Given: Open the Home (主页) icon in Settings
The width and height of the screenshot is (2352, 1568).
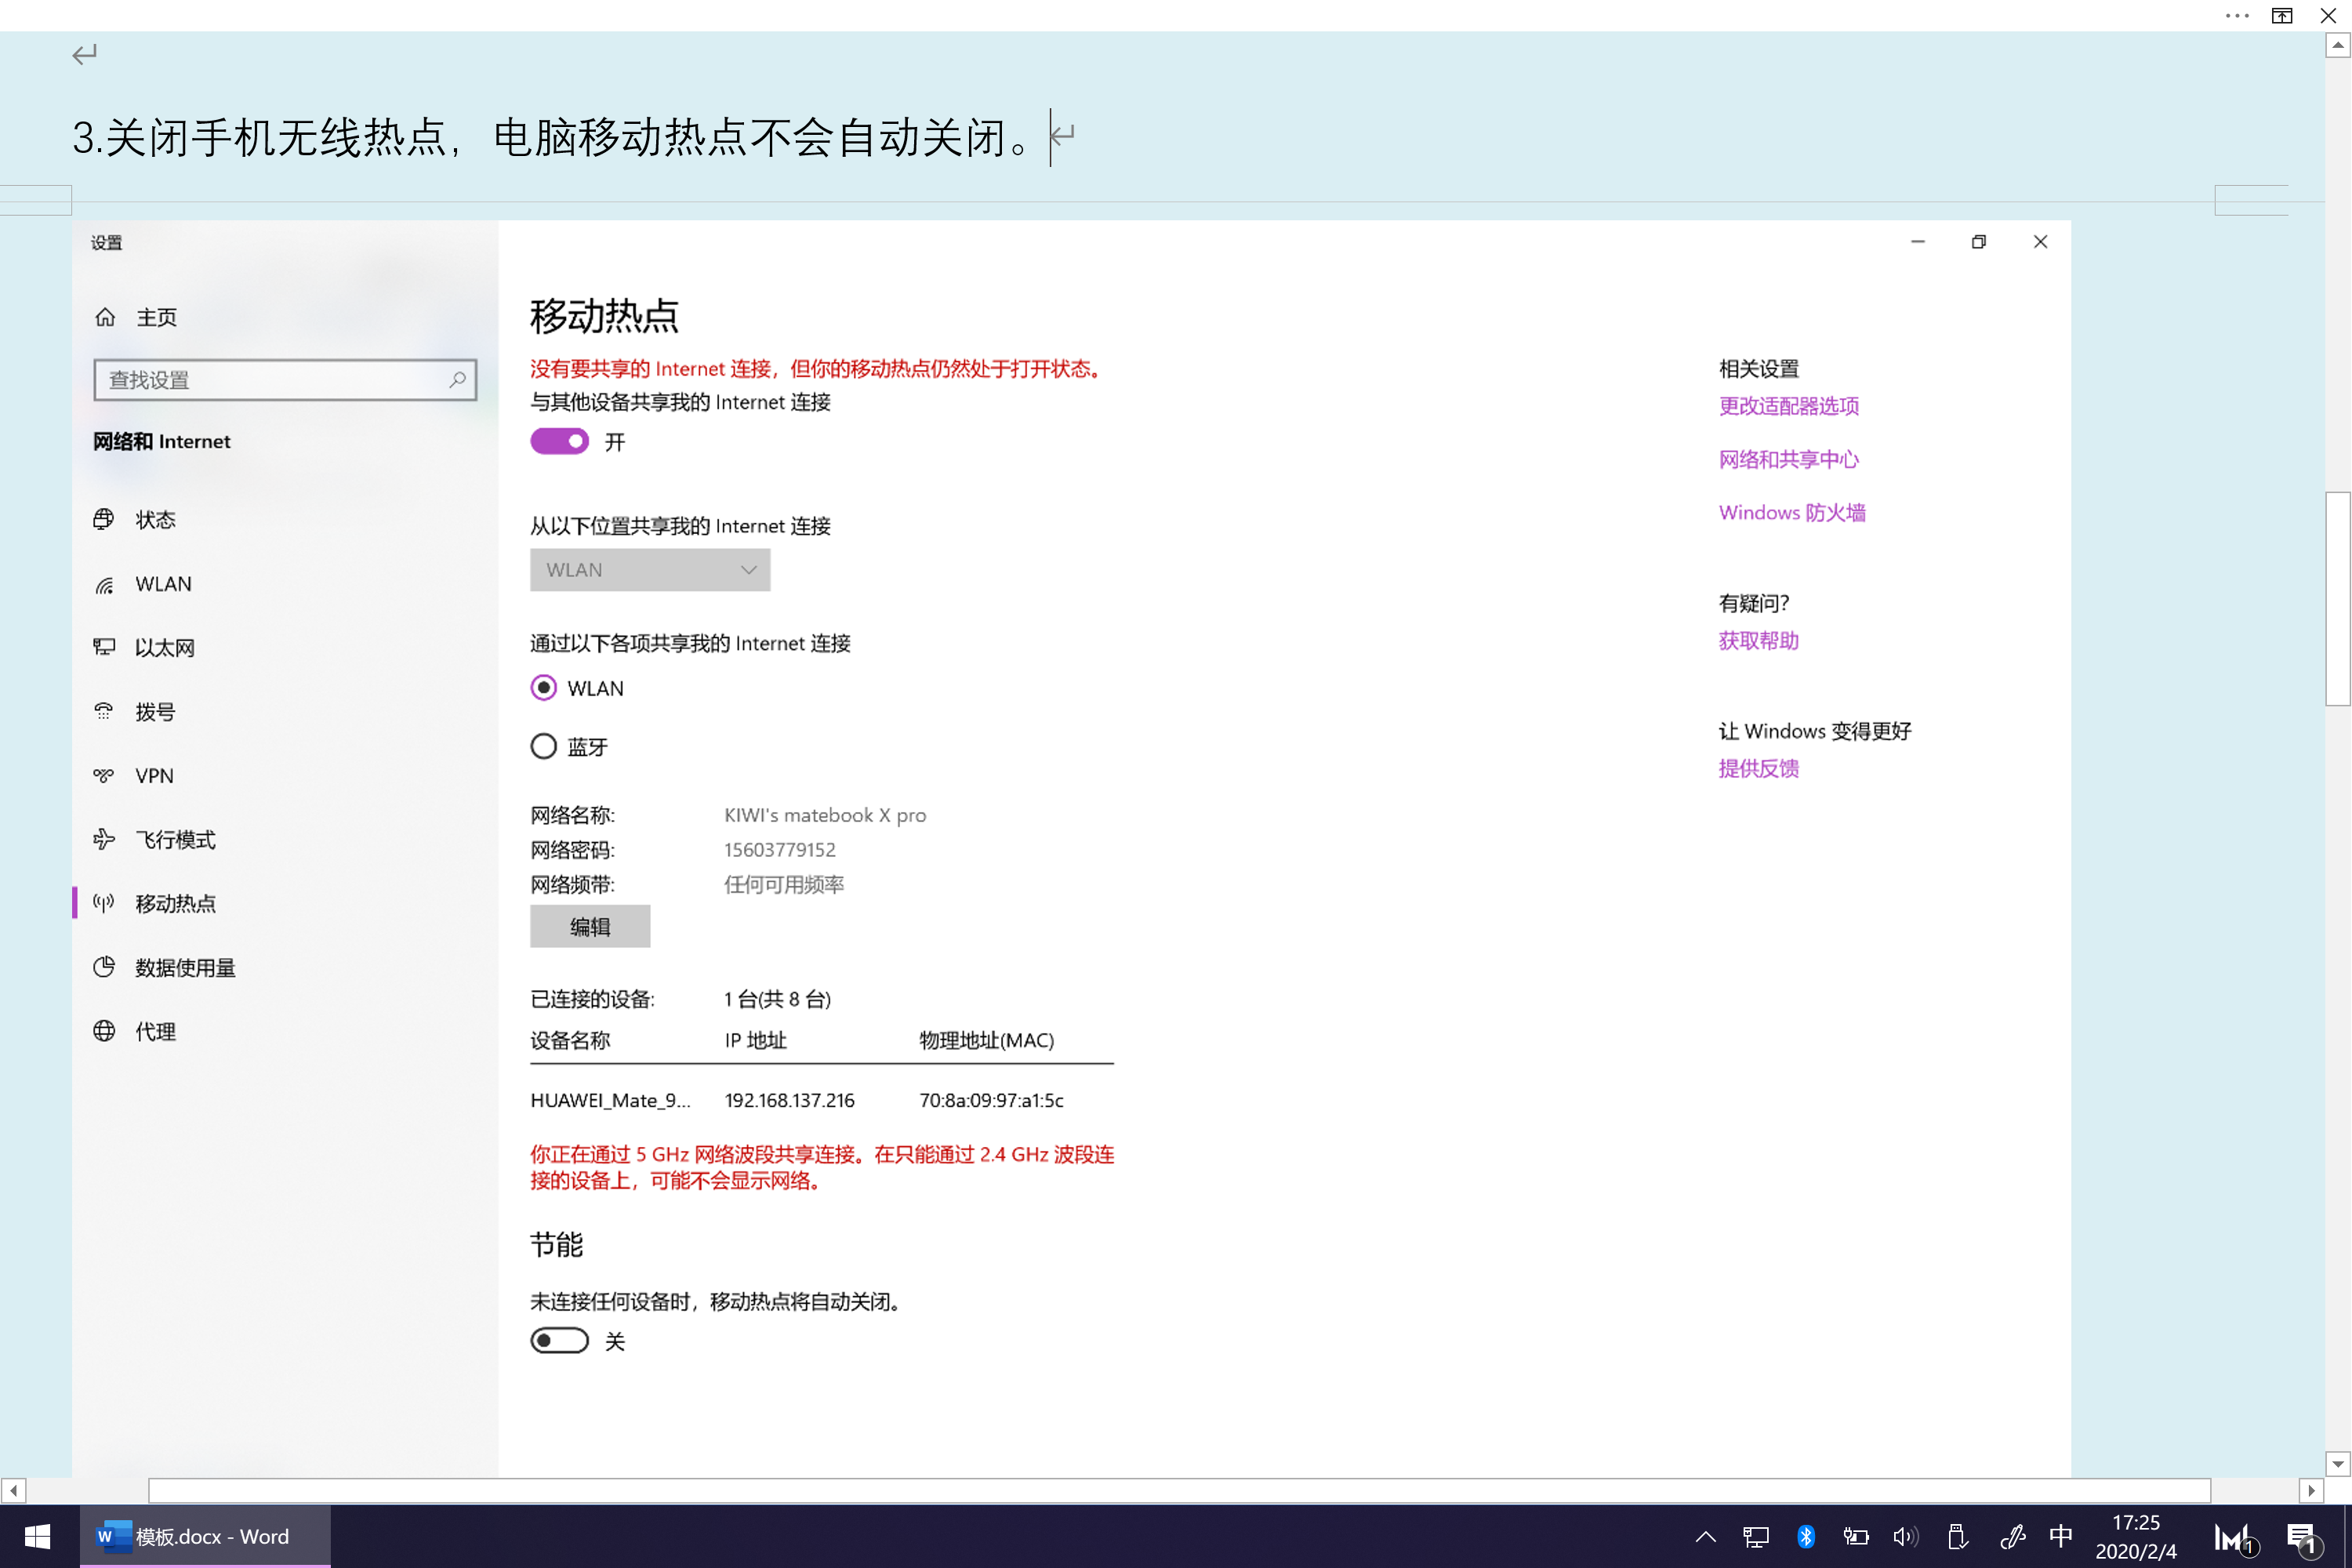Looking at the screenshot, I should click(x=105, y=317).
